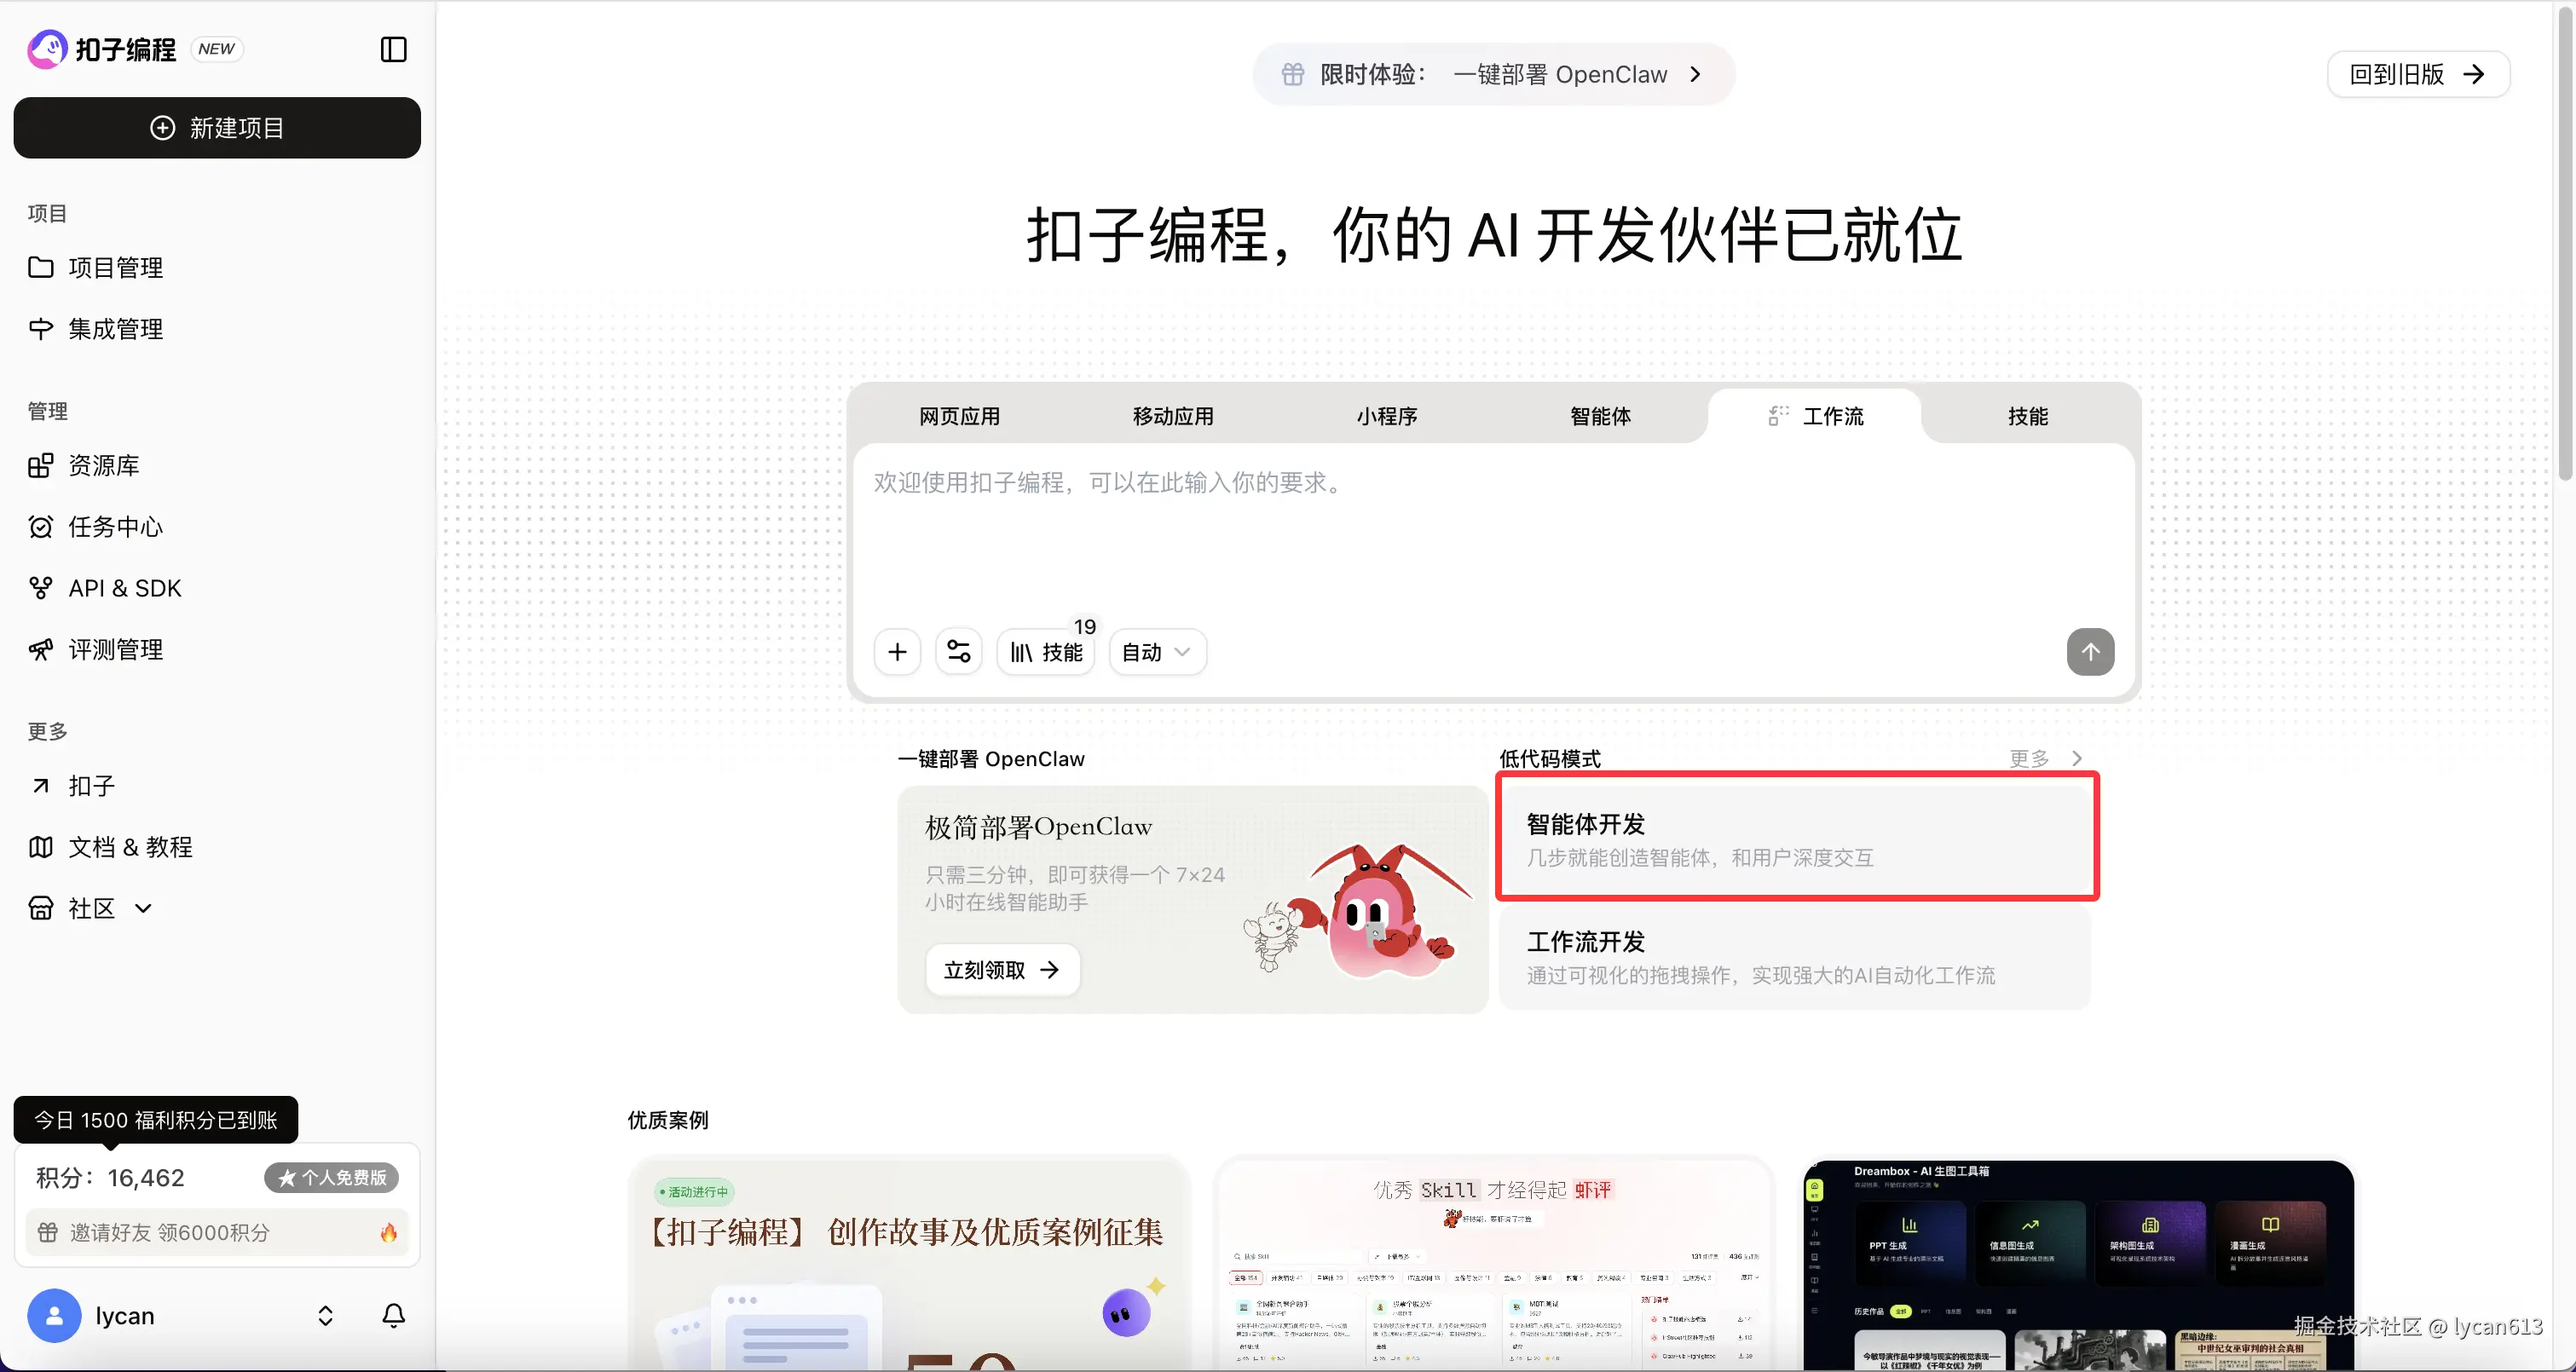Screen dimensions: 2576x1372
Task: Collapse the sidebar with panel icon
Action: [x=393, y=49]
